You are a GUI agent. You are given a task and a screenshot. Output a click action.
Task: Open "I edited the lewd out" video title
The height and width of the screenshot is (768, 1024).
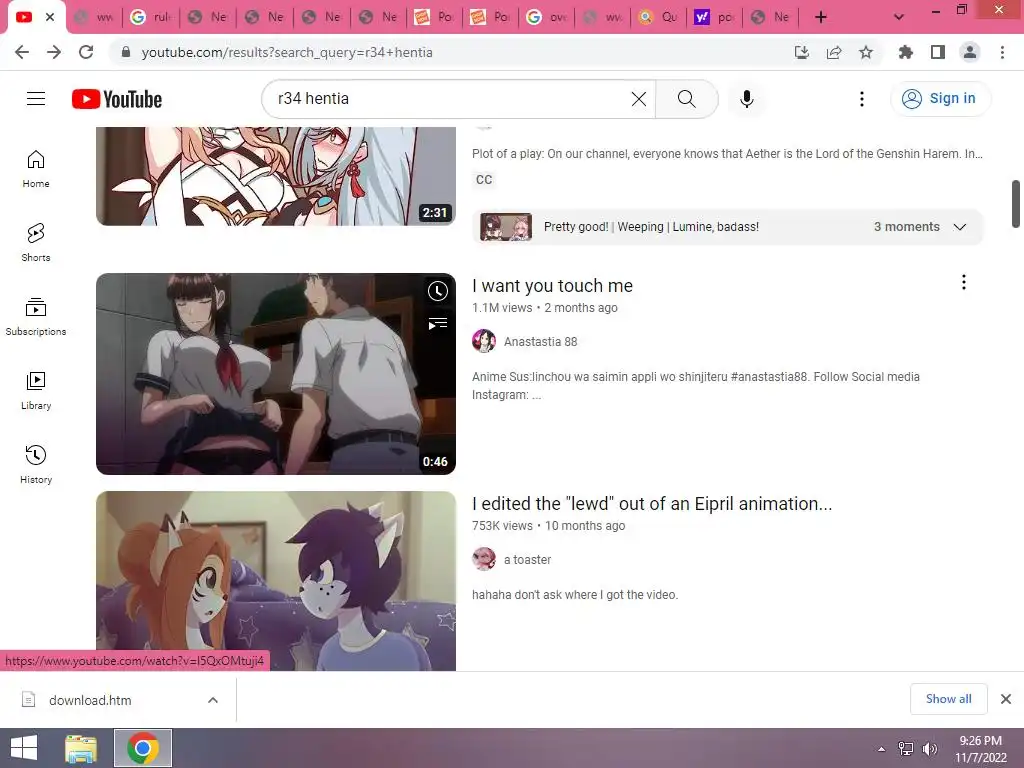pyautogui.click(x=652, y=504)
